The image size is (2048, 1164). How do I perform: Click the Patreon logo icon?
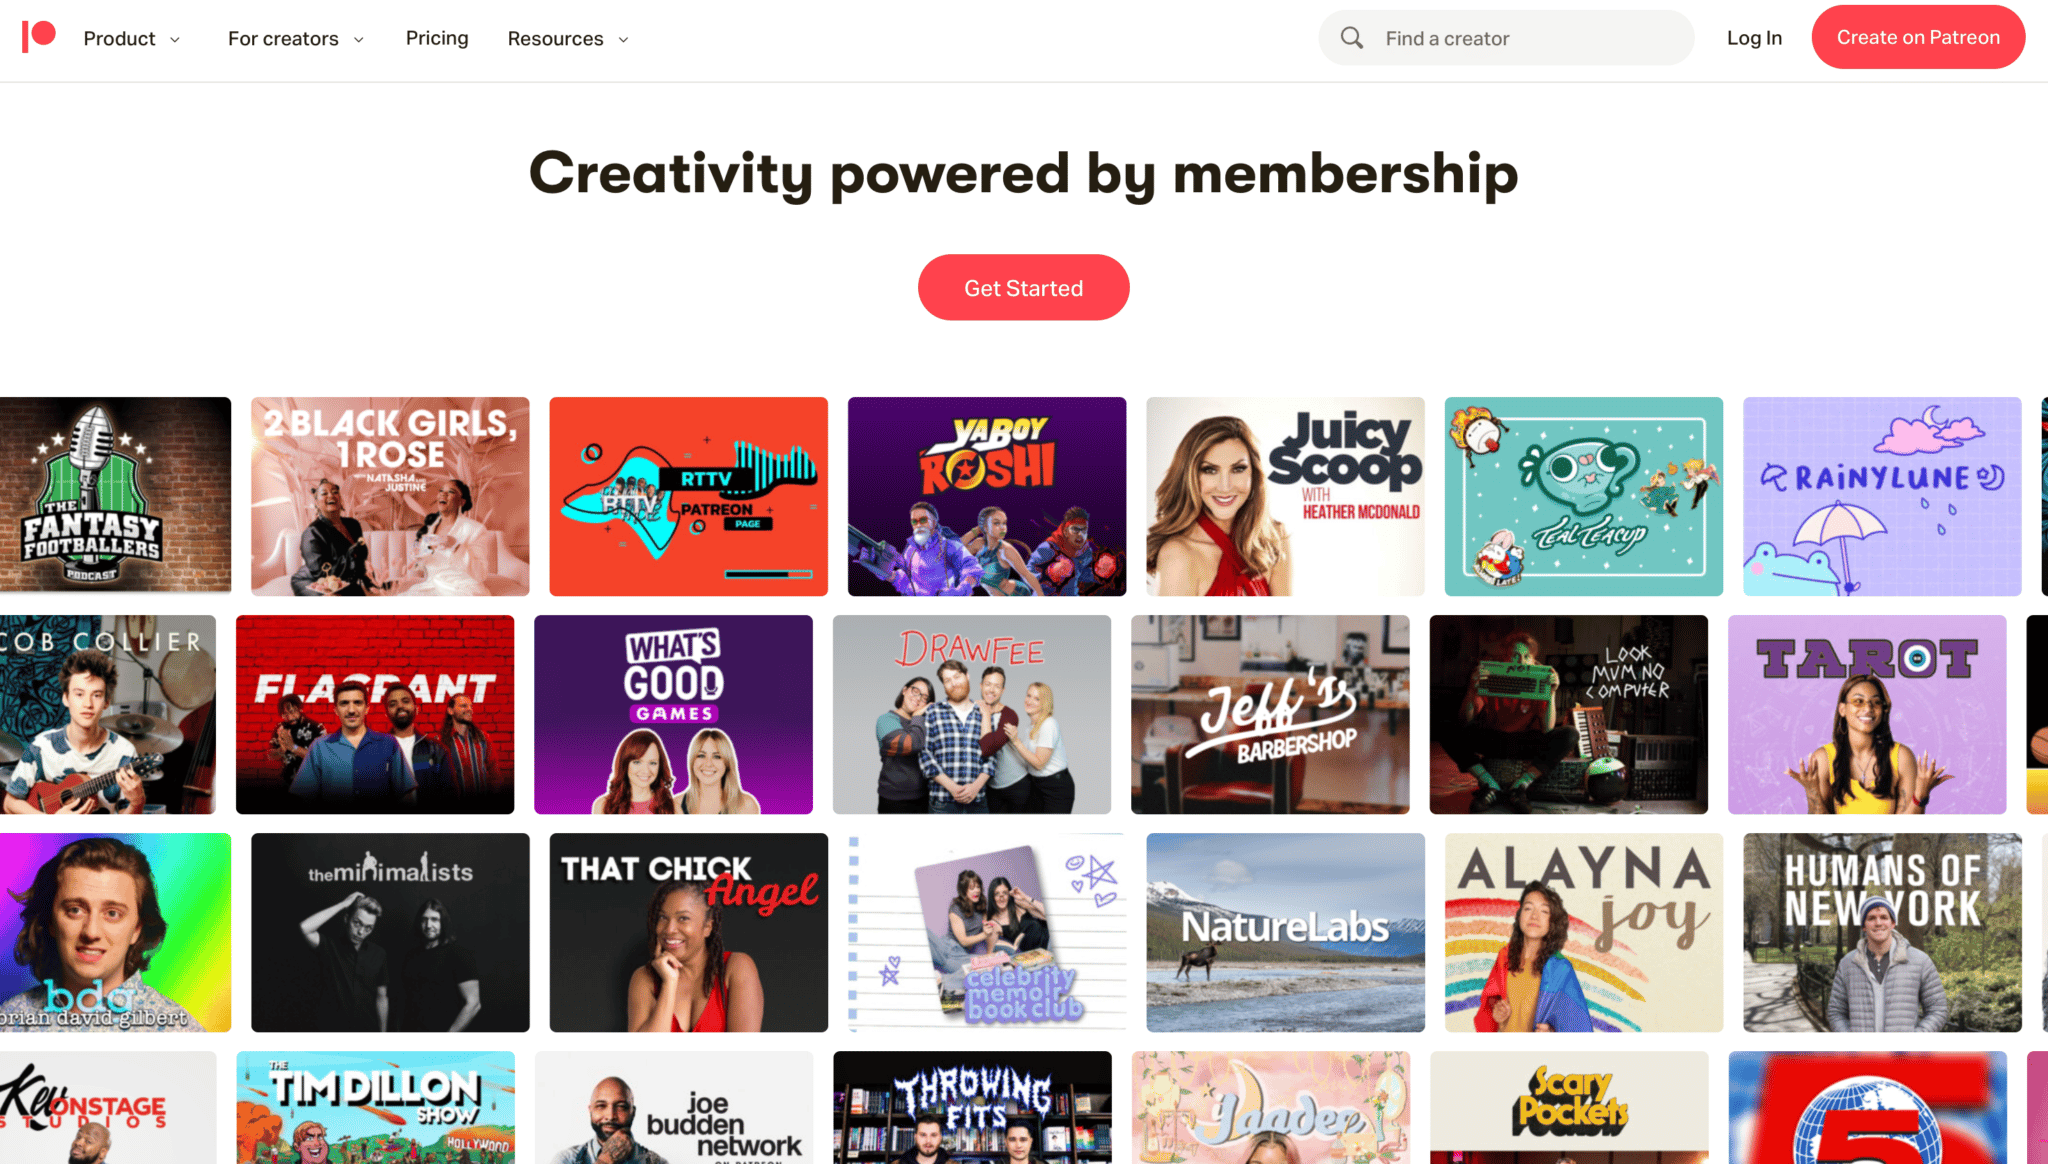click(39, 37)
